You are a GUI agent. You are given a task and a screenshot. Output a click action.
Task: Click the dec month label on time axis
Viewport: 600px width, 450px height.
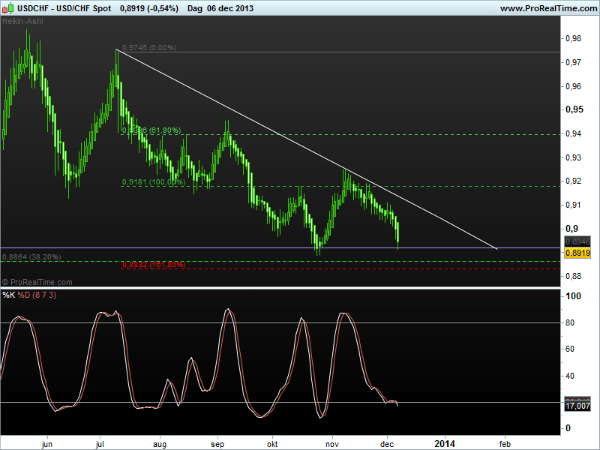click(387, 444)
